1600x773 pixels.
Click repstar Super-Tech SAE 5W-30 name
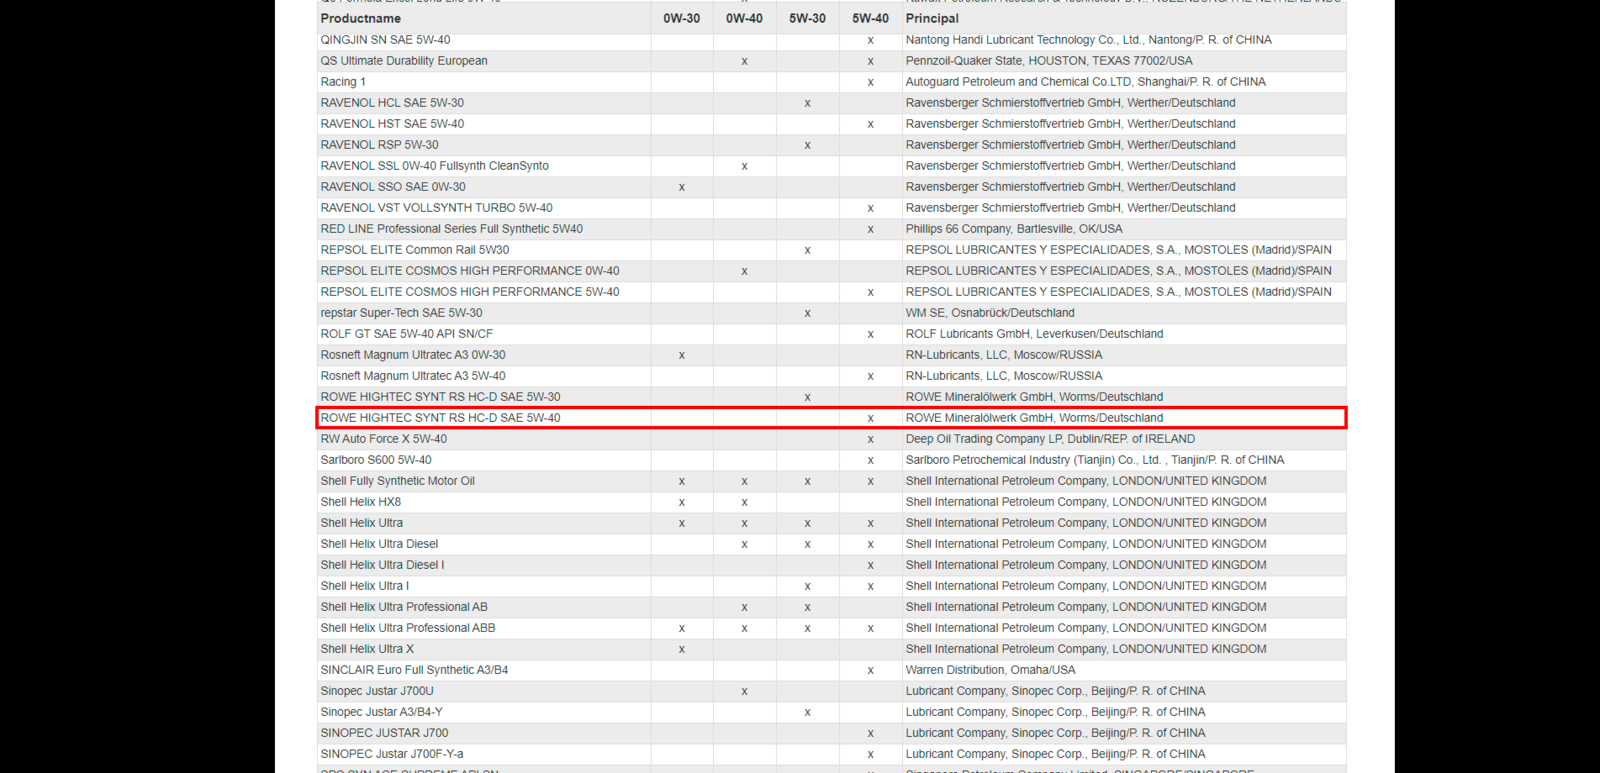[401, 313]
